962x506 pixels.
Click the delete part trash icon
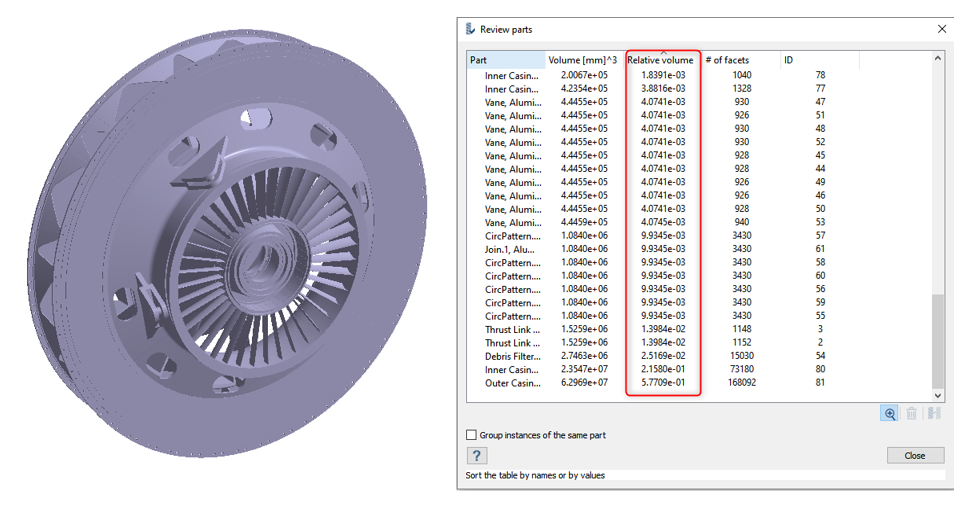(x=912, y=414)
